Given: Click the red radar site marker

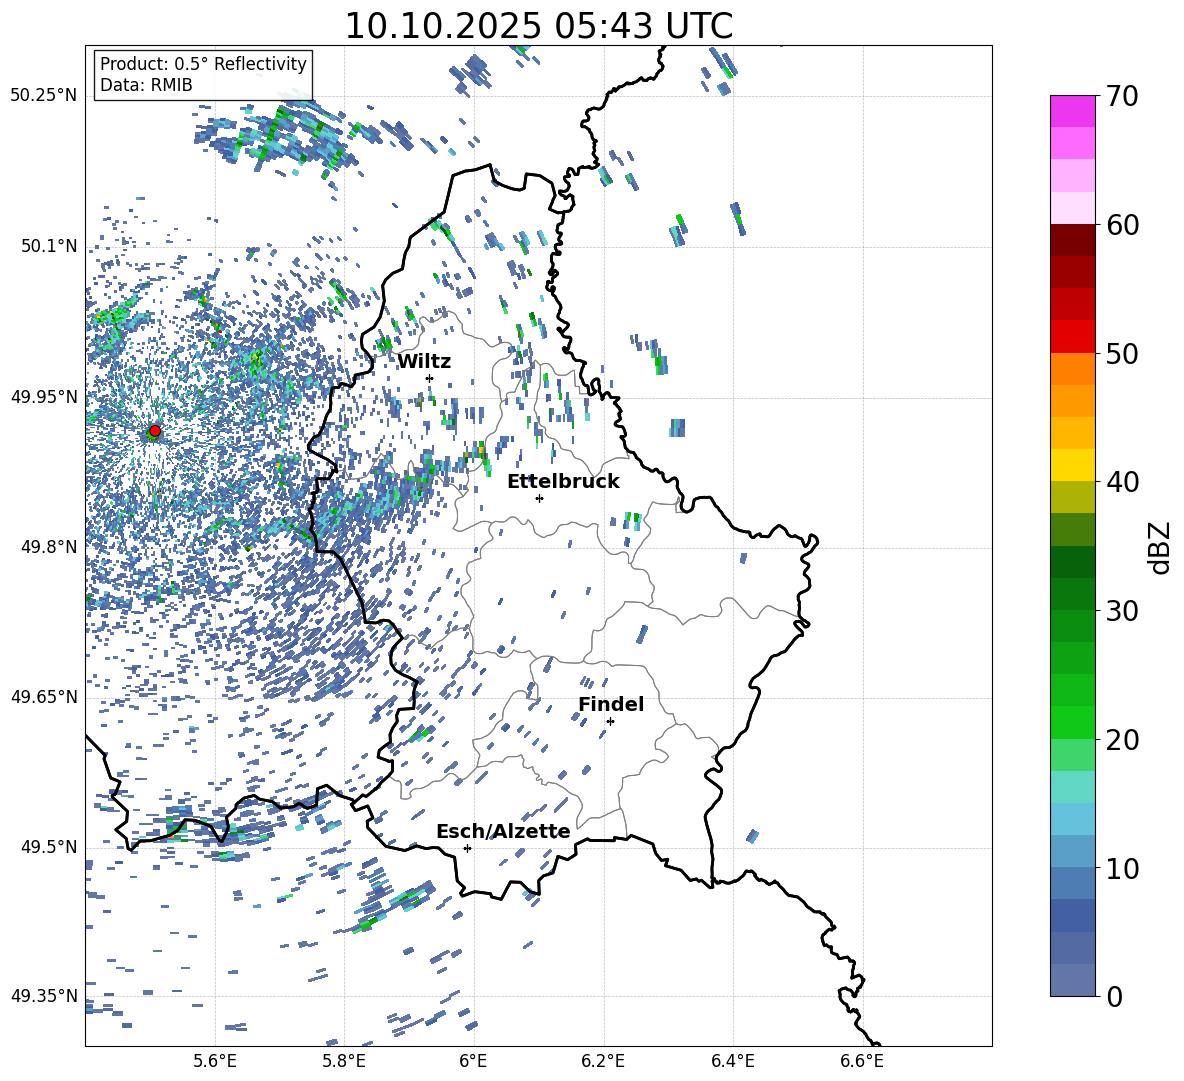Looking at the screenshot, I should tap(154, 431).
